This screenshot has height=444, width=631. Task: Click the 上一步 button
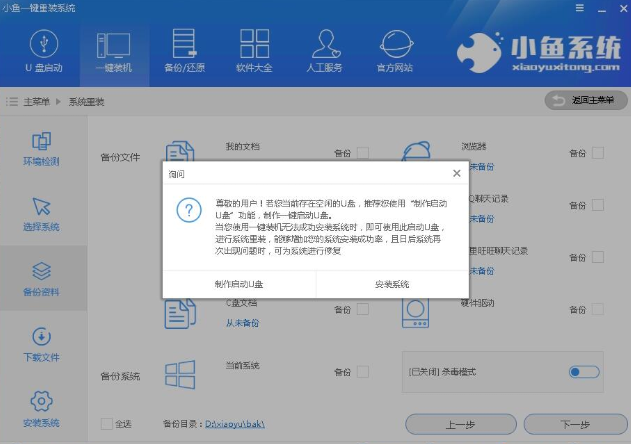pos(461,424)
